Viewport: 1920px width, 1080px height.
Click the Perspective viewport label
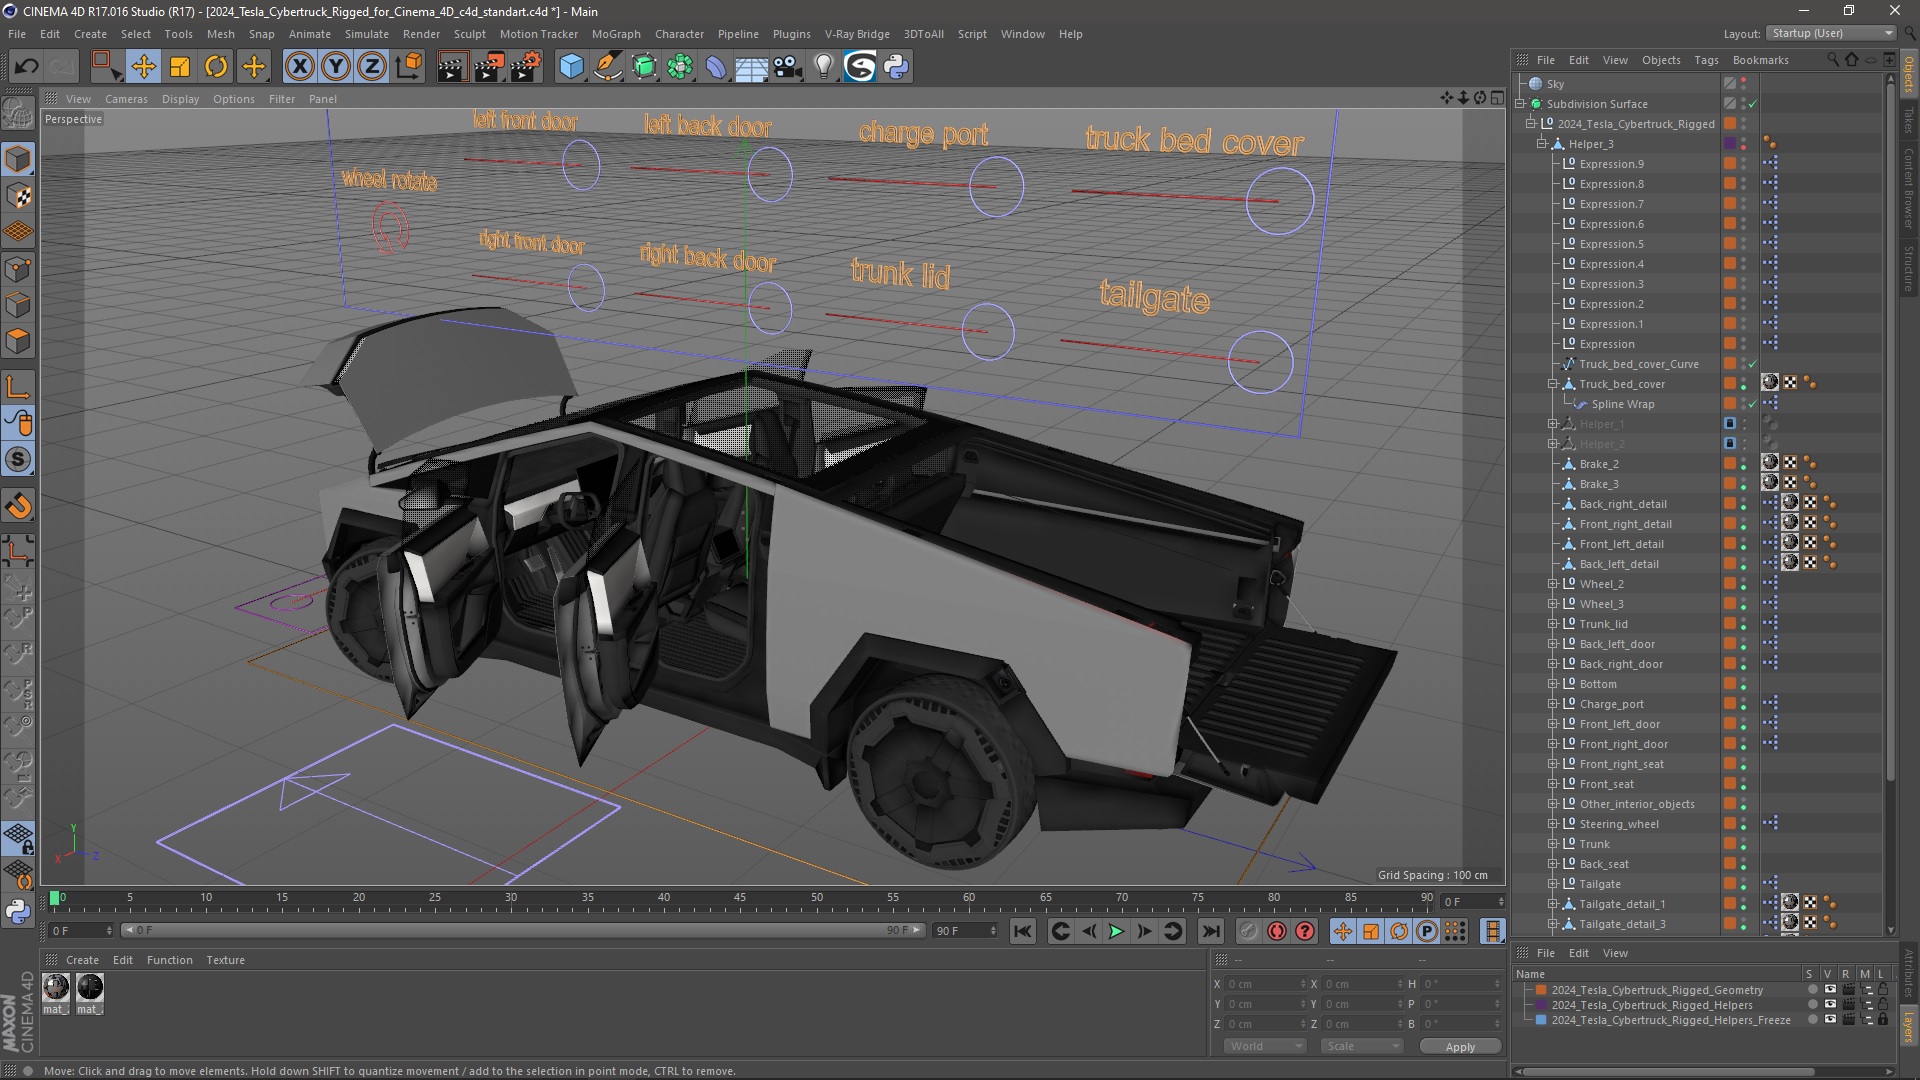[x=74, y=119]
